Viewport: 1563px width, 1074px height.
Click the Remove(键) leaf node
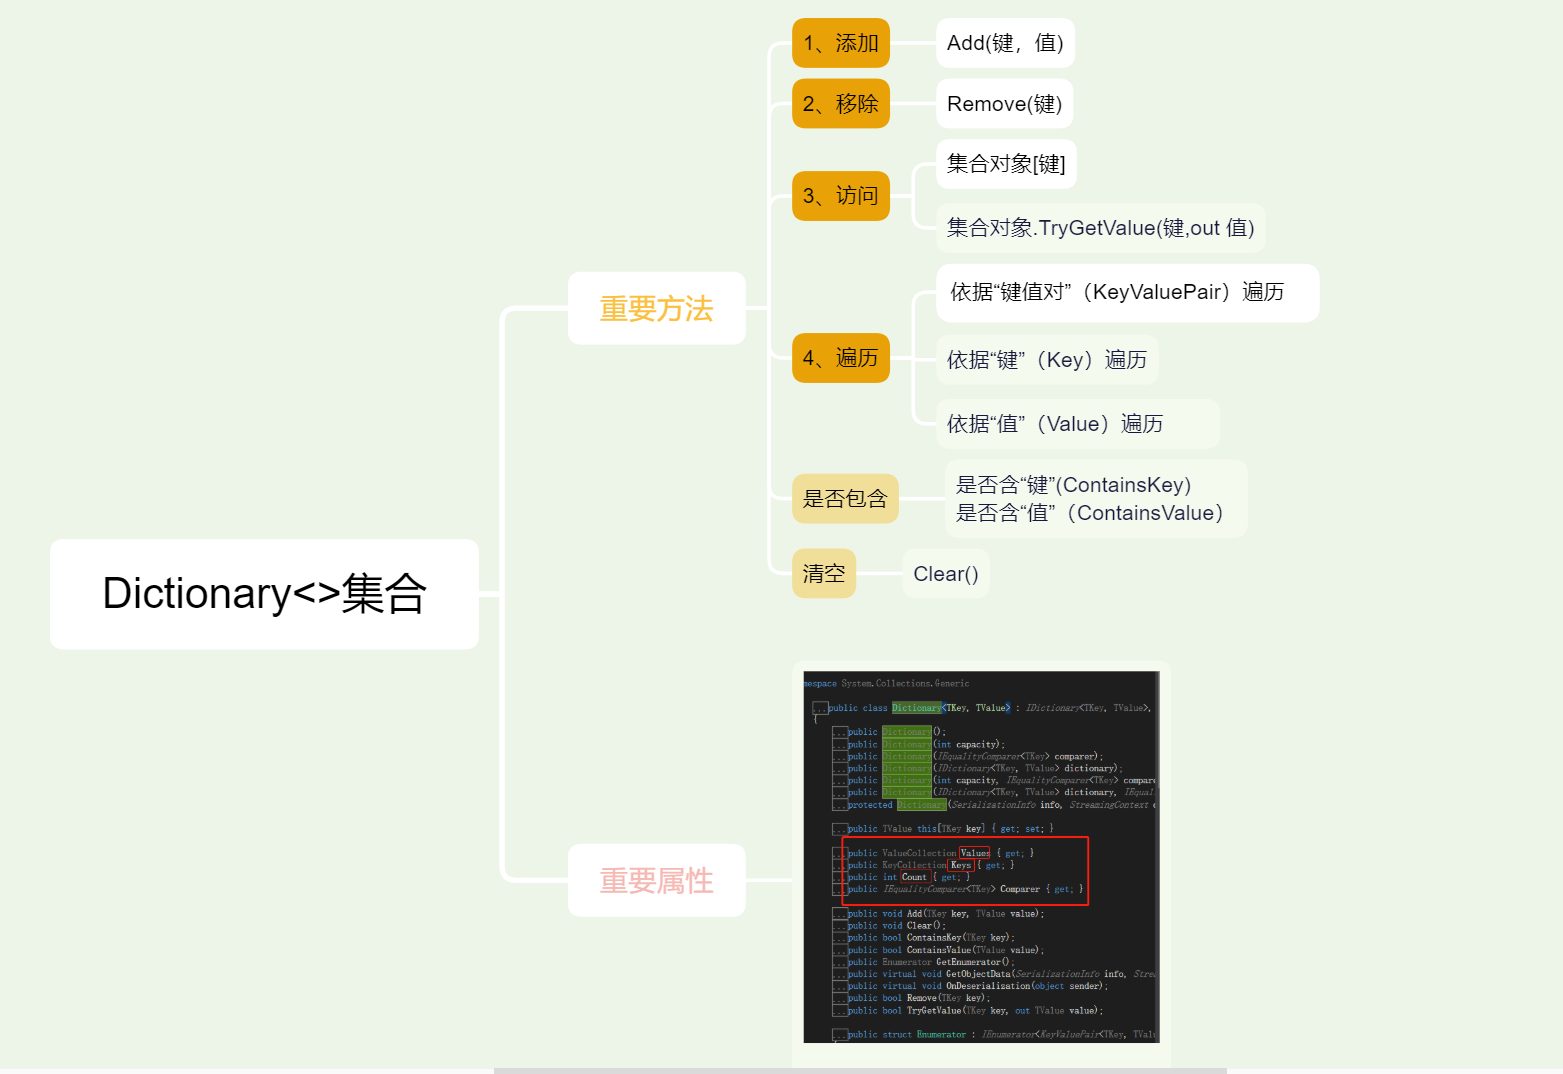point(1005,104)
